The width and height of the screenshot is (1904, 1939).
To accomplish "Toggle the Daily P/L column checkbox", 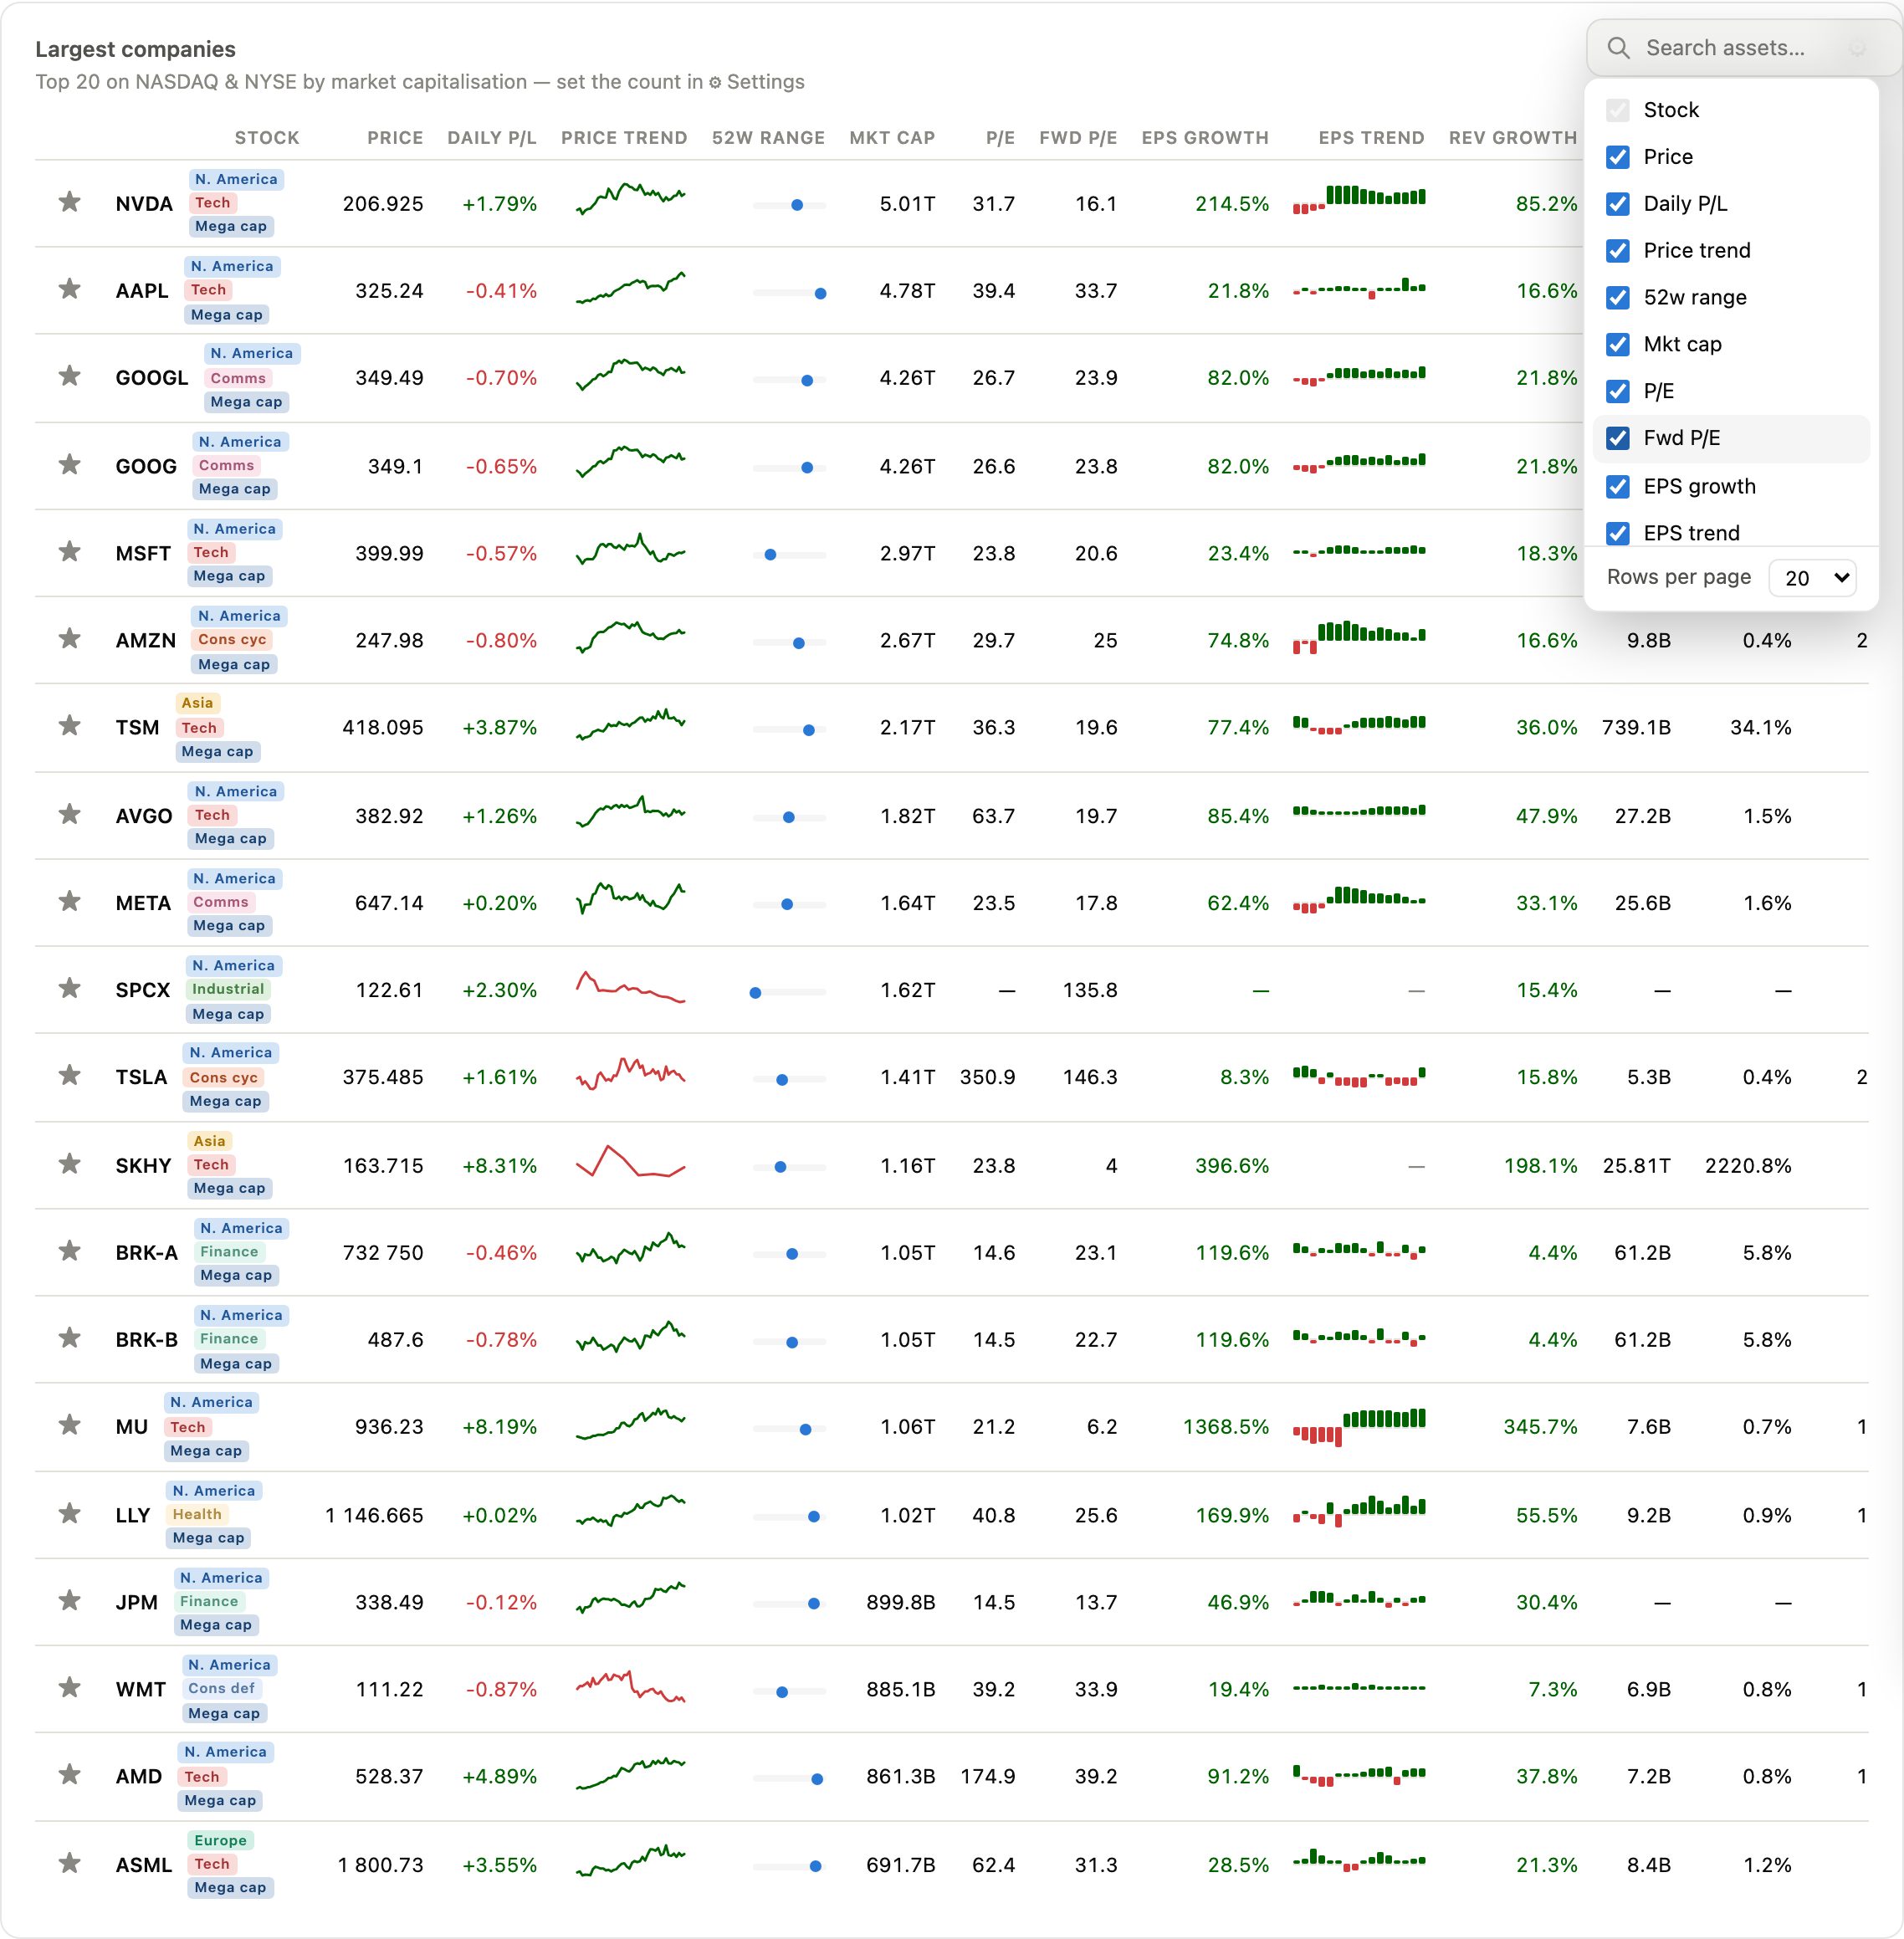I will (x=1618, y=204).
